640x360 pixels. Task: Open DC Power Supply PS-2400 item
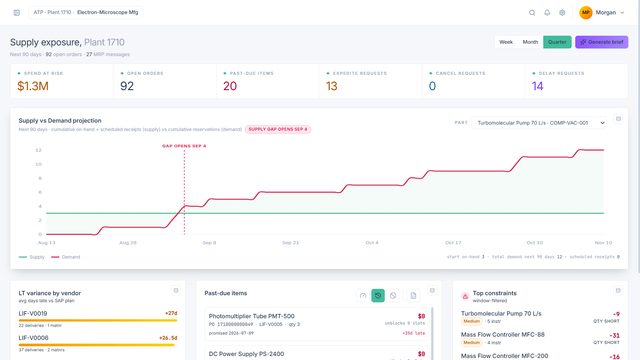point(317,353)
